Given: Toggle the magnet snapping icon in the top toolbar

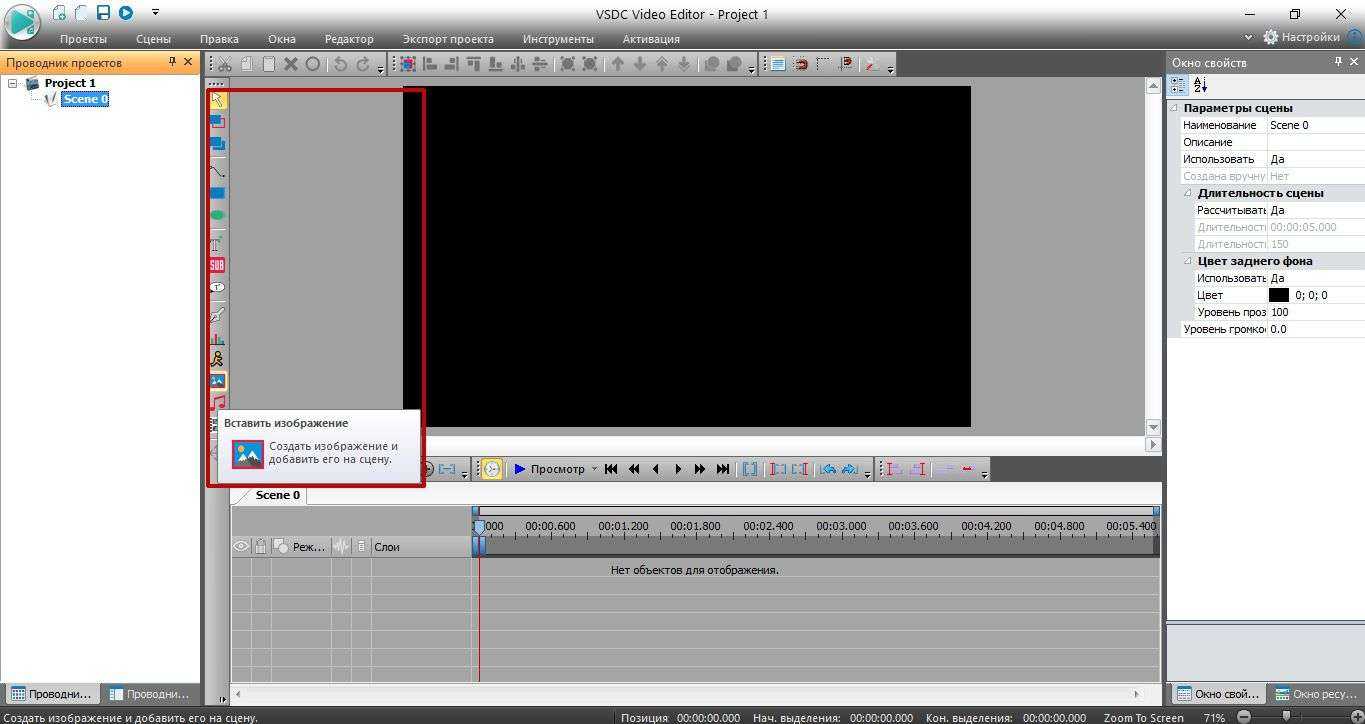Looking at the screenshot, I should (x=800, y=64).
